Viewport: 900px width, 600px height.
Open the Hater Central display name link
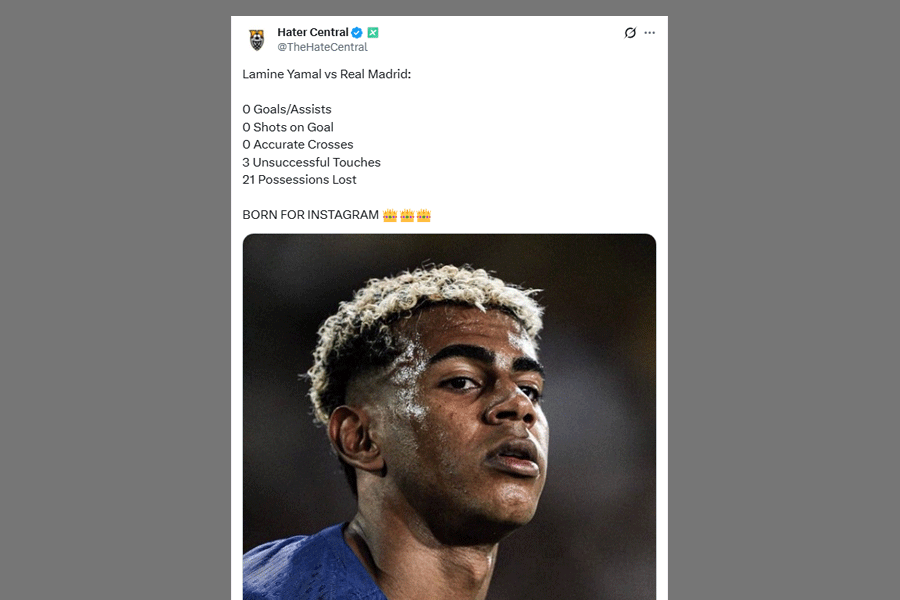click(312, 32)
